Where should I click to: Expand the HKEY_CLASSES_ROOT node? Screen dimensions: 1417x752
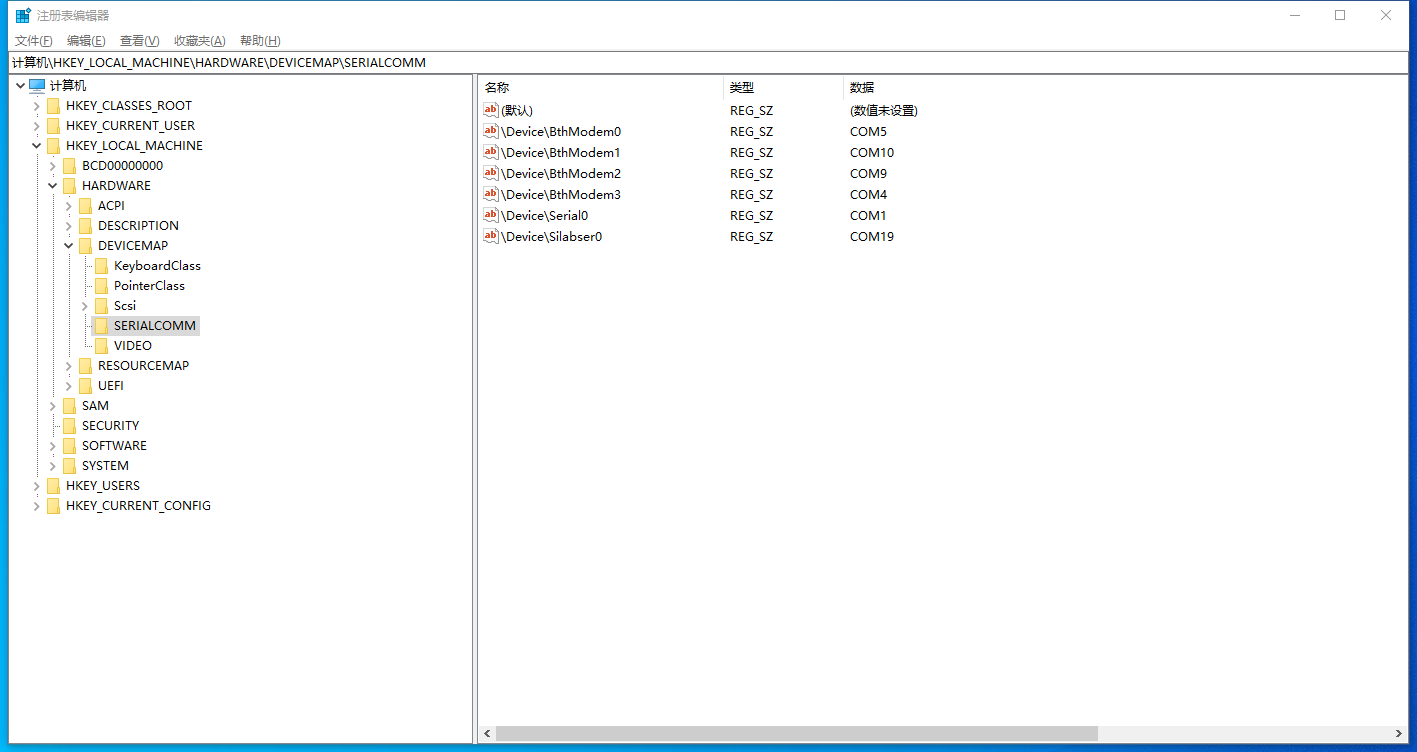tap(36, 105)
